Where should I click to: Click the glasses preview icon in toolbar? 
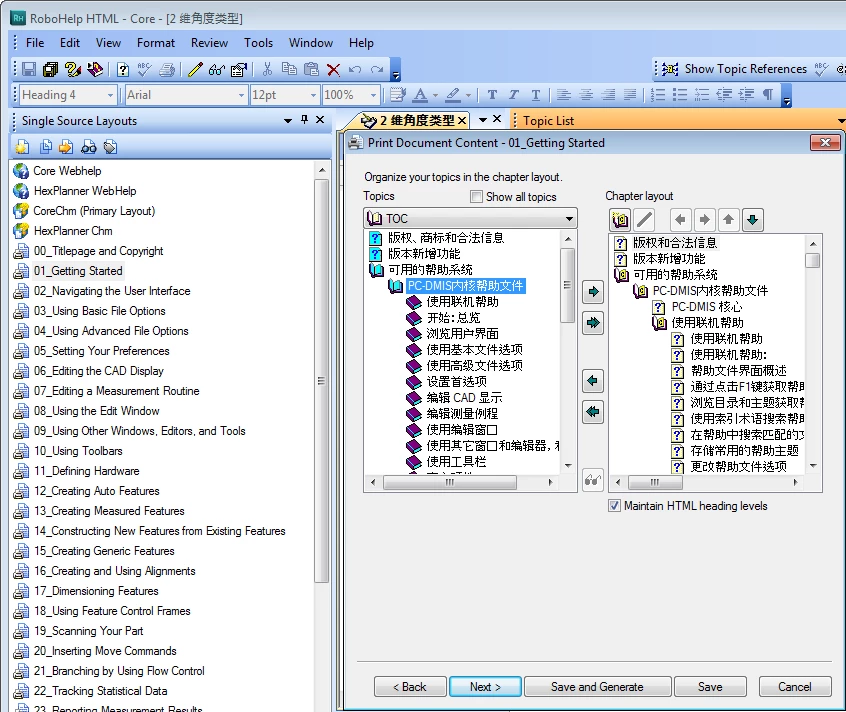coord(217,69)
